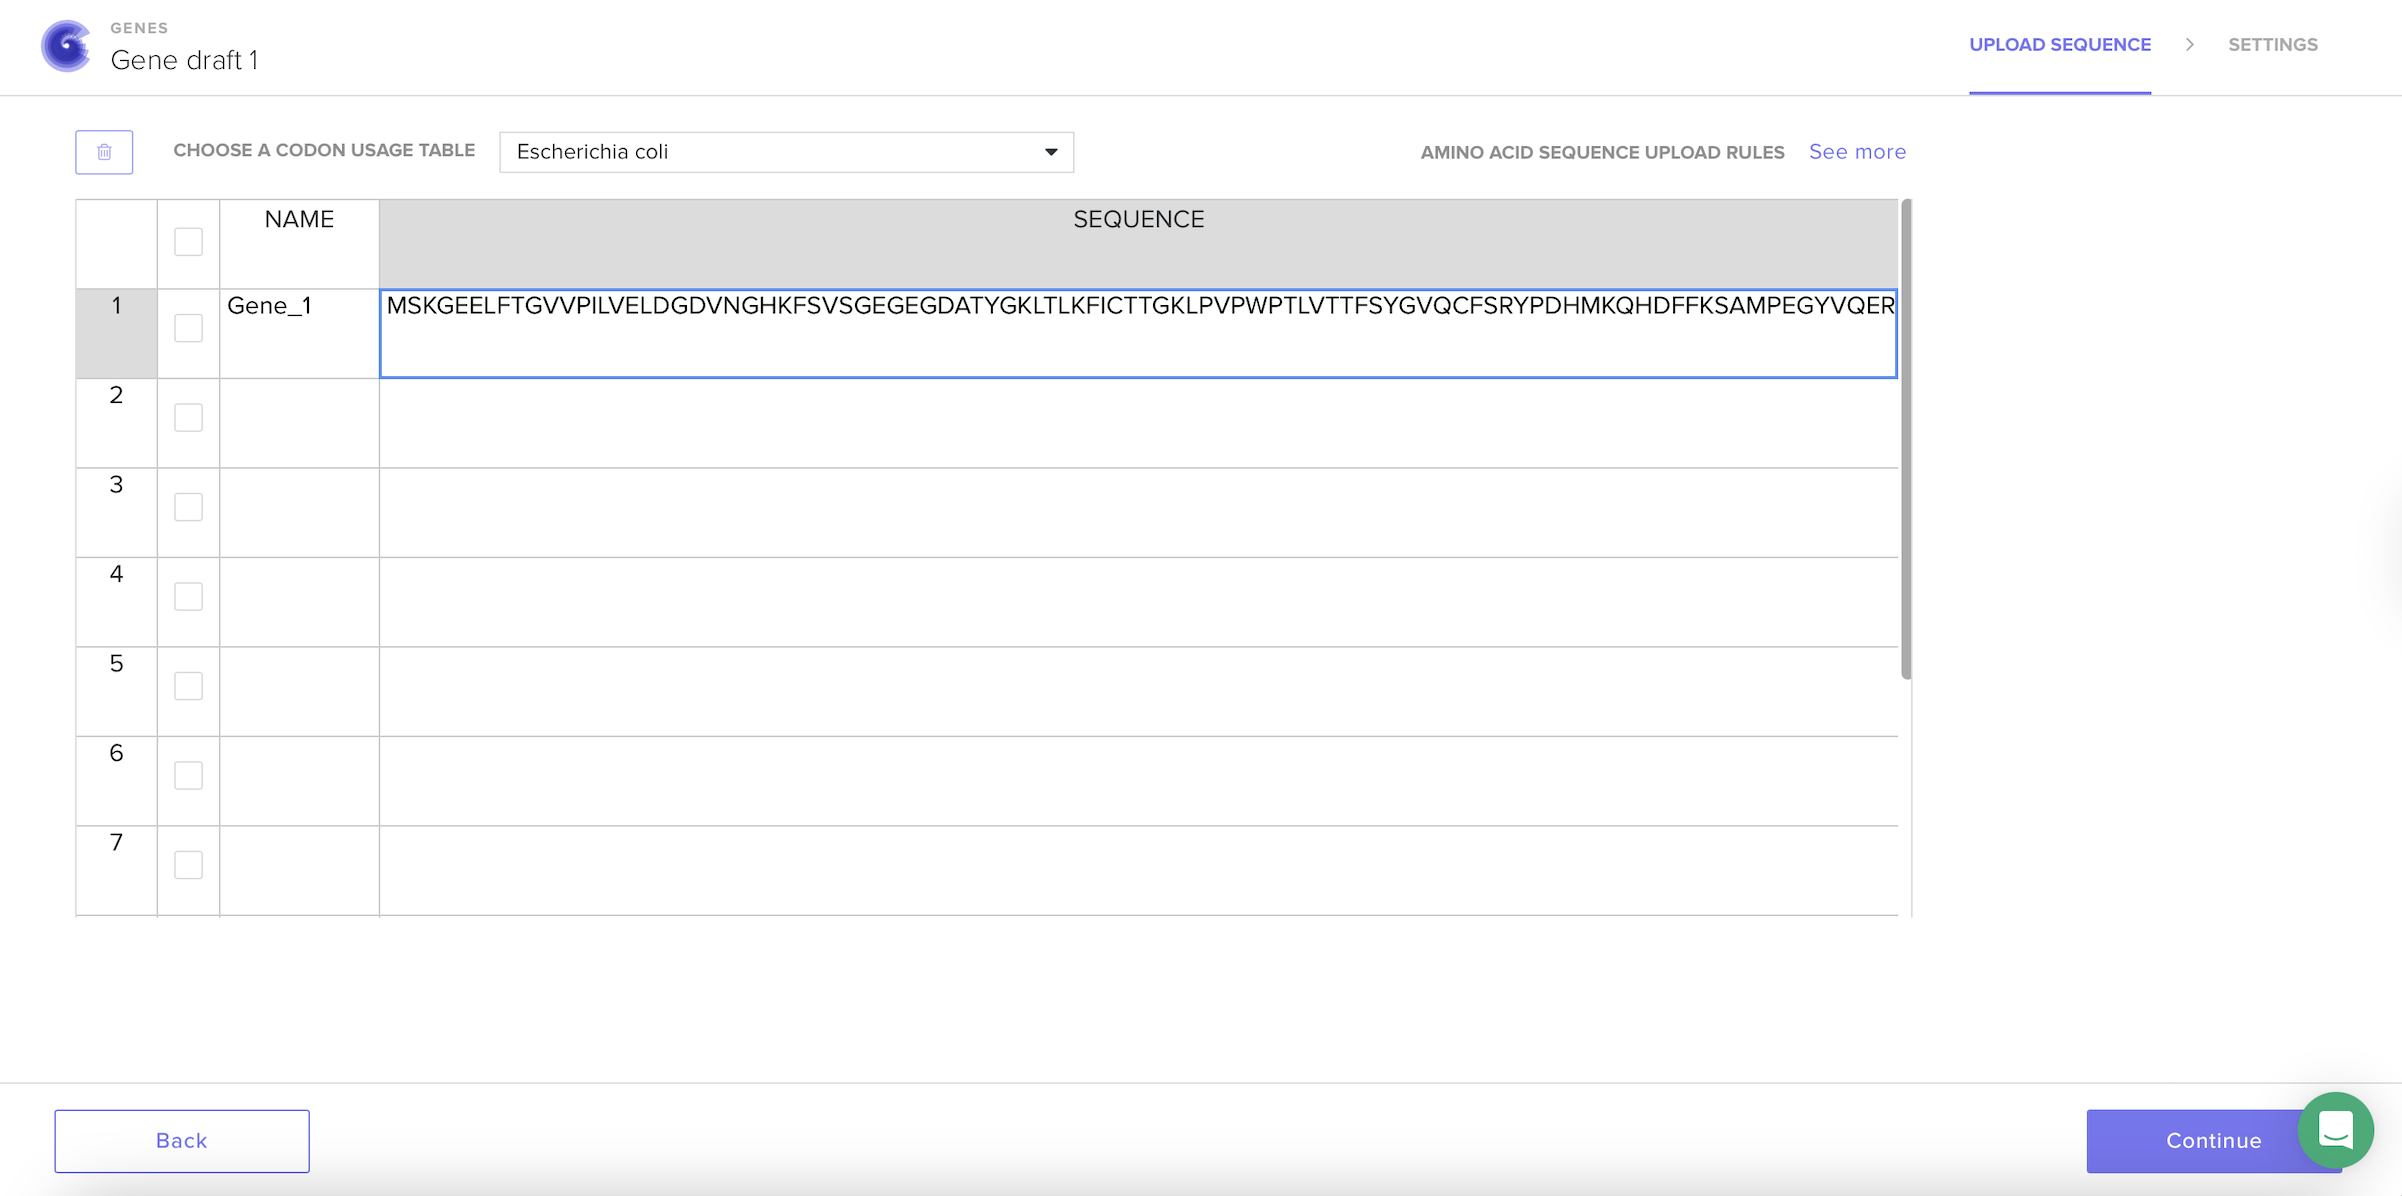
Task: Click the breadcrumb chevron after Upload Sequence
Action: 2189,45
